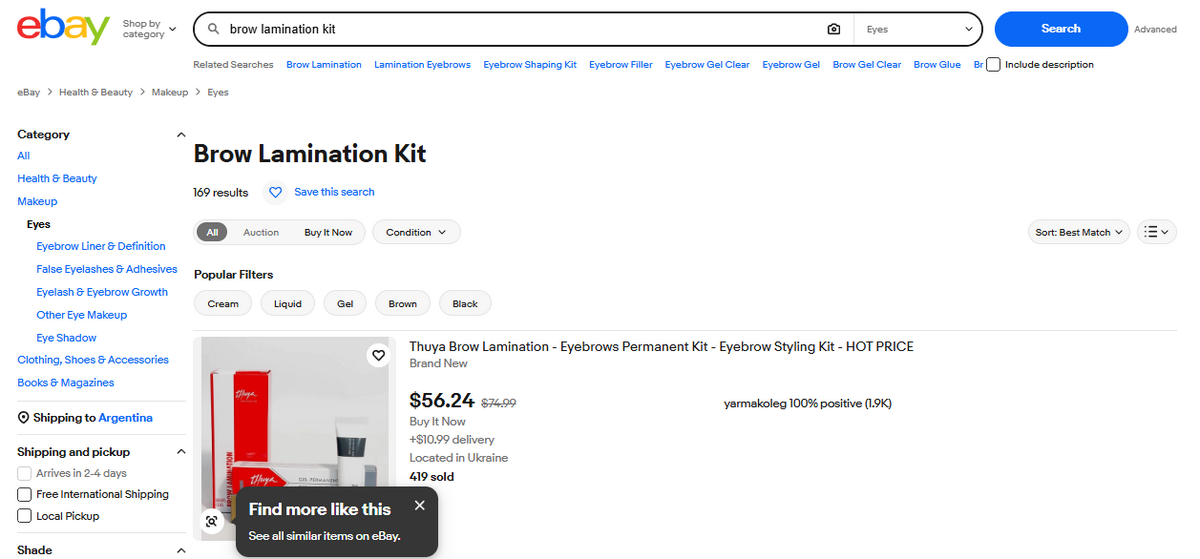Click the heart icon beside Save this search

point(276,192)
